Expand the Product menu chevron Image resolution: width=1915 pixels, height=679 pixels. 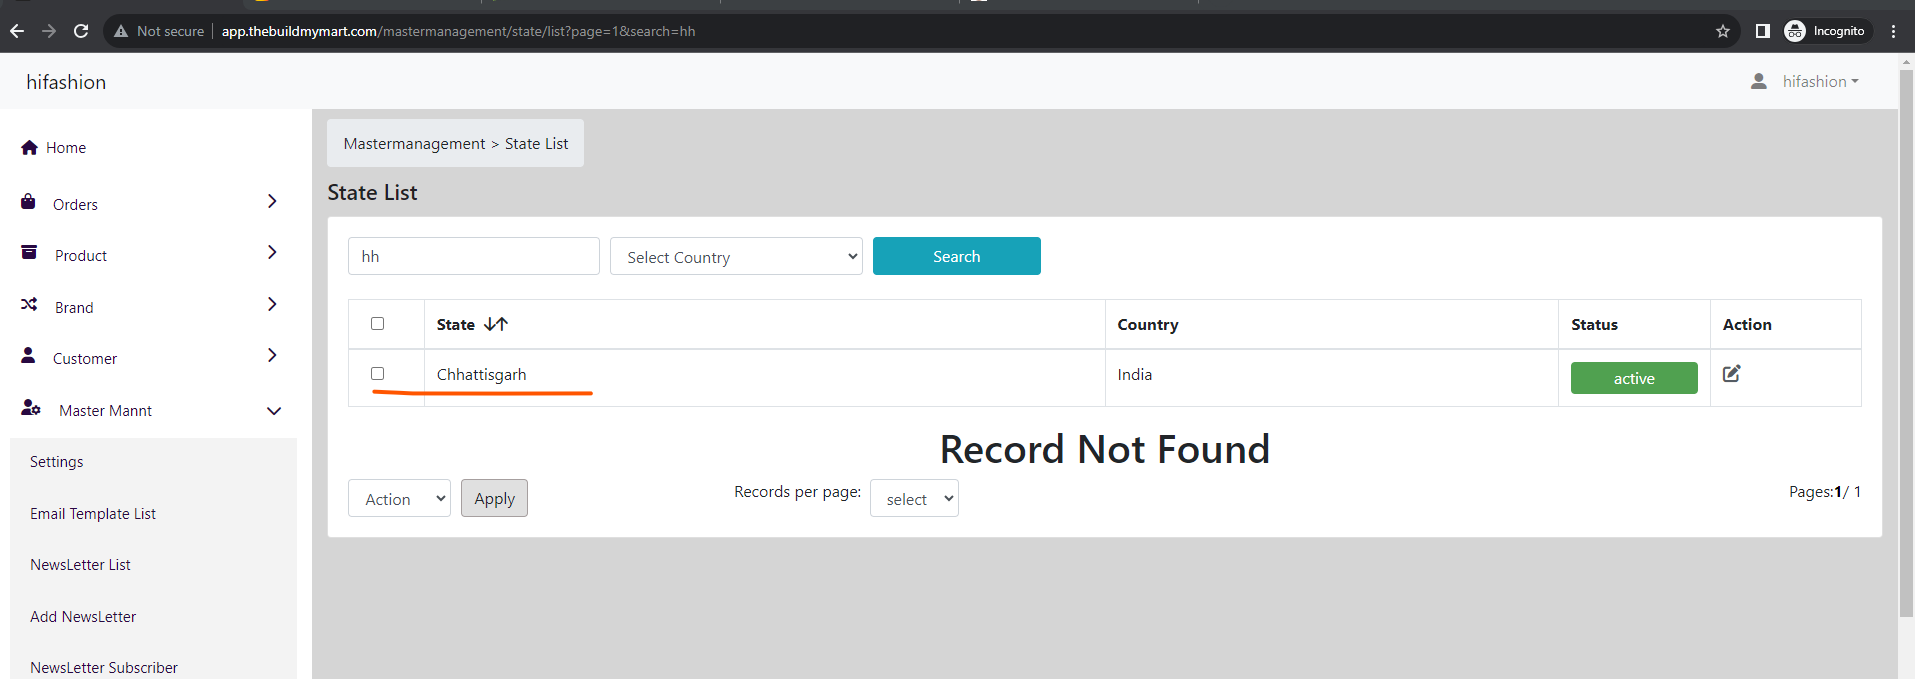click(x=272, y=252)
